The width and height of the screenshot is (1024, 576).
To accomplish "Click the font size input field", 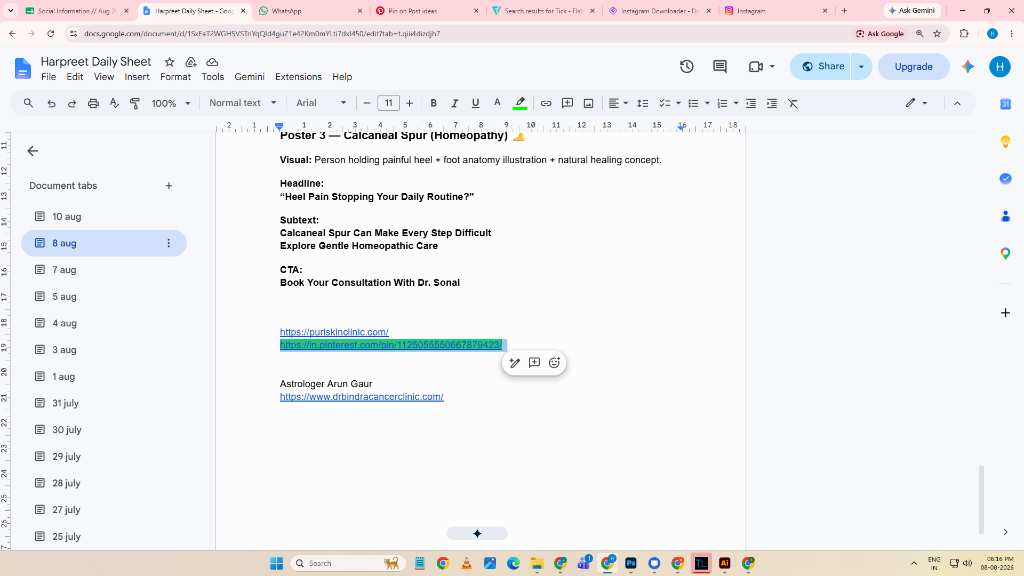I will tap(389, 103).
